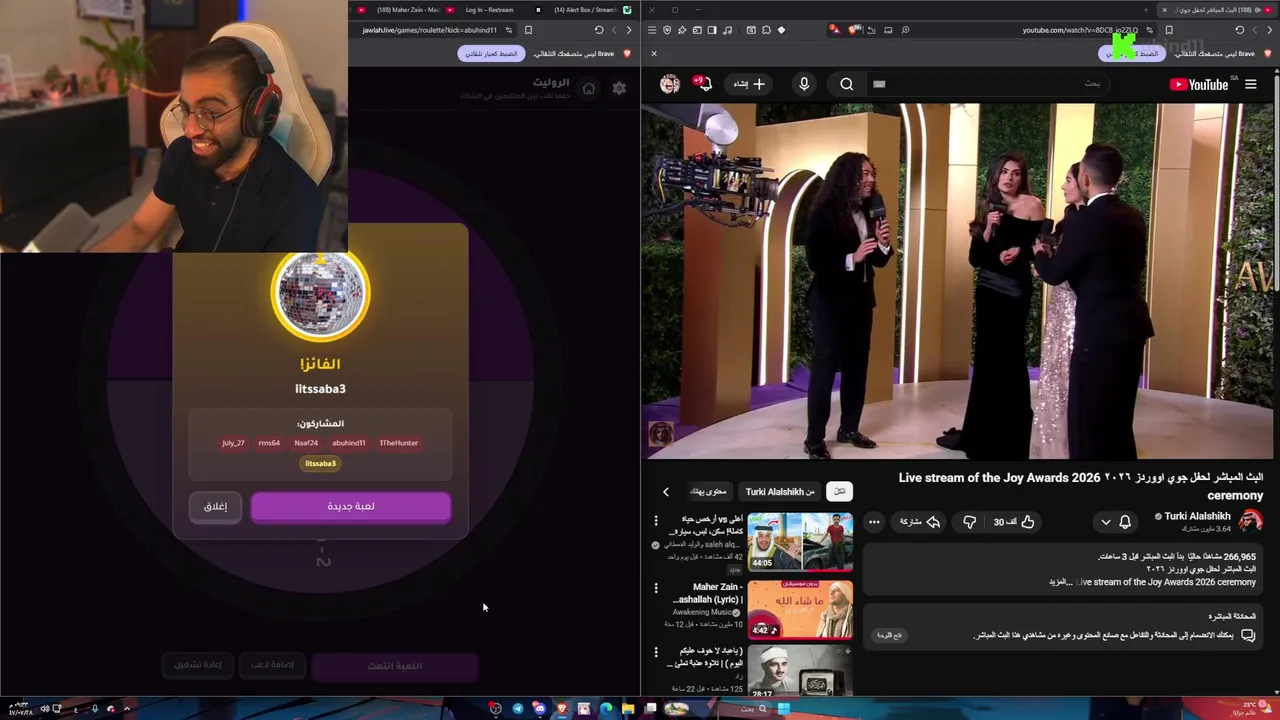Viewport: 1280px width, 720px height.
Task: Click music note playlist icon in Brave toolbar
Action: coord(727,30)
